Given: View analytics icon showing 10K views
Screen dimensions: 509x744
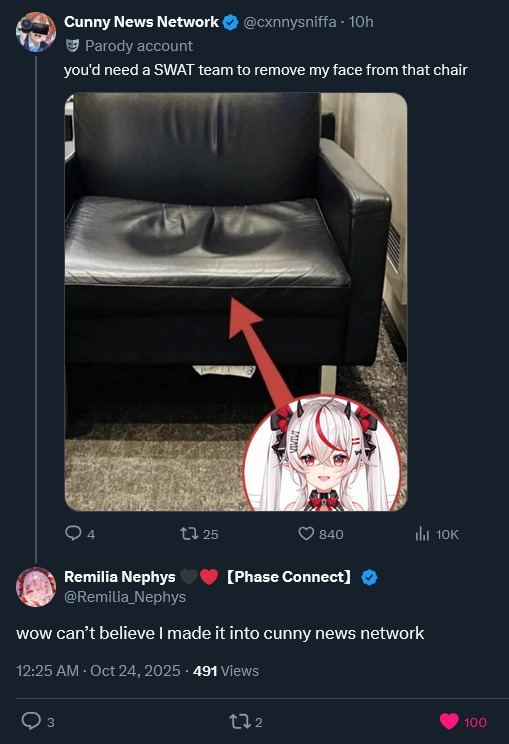Looking at the screenshot, I should click(422, 534).
